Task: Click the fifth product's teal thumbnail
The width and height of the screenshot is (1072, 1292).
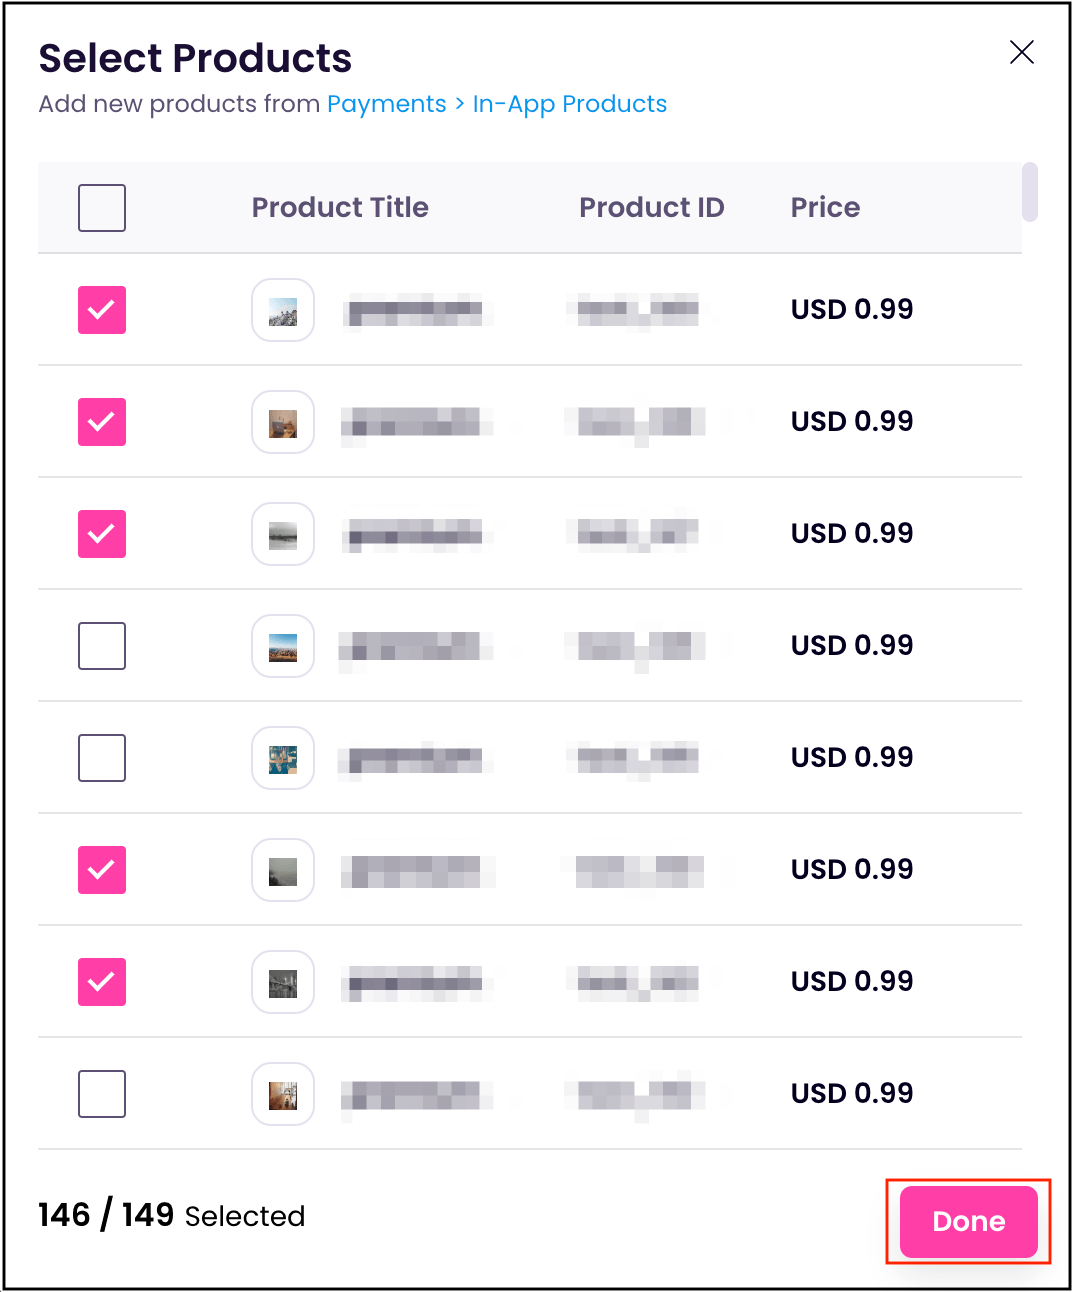Action: [283, 758]
